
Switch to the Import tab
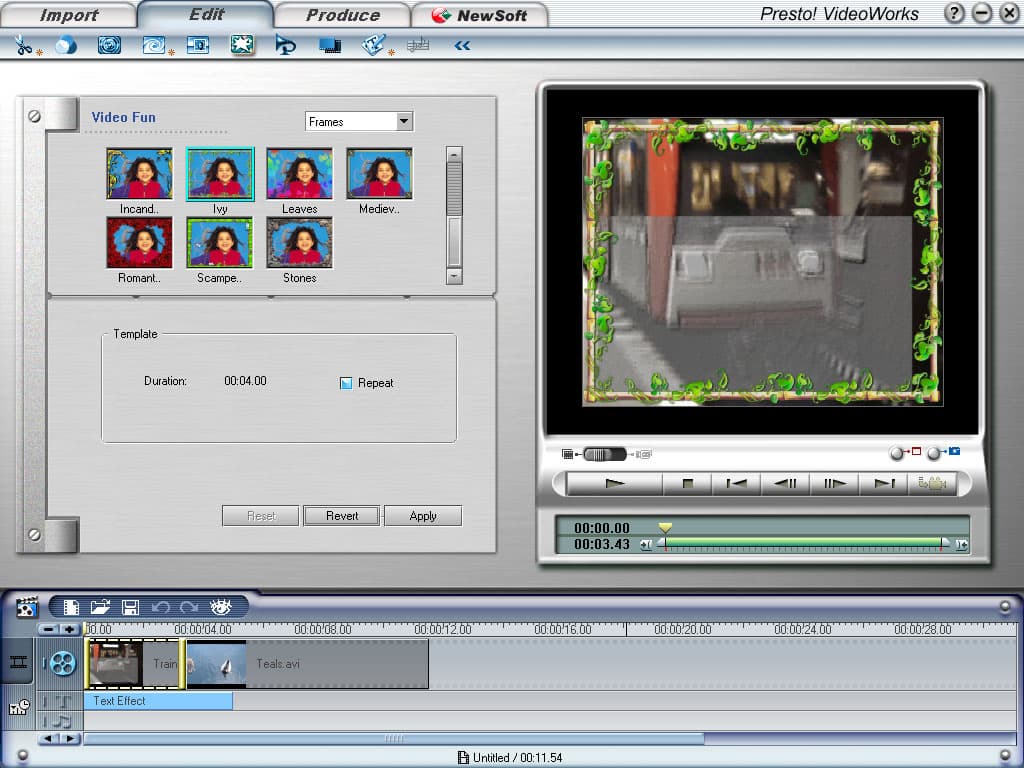[x=68, y=15]
